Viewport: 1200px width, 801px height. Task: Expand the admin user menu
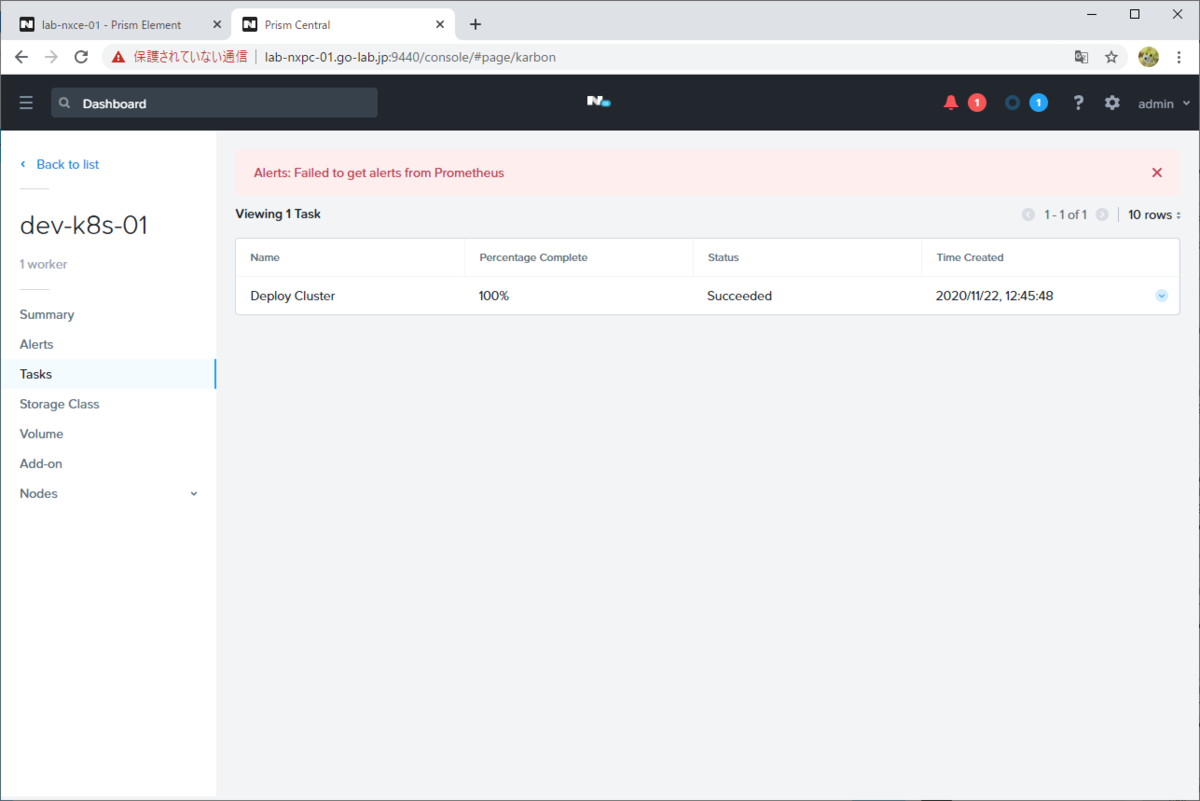pyautogui.click(x=1164, y=103)
